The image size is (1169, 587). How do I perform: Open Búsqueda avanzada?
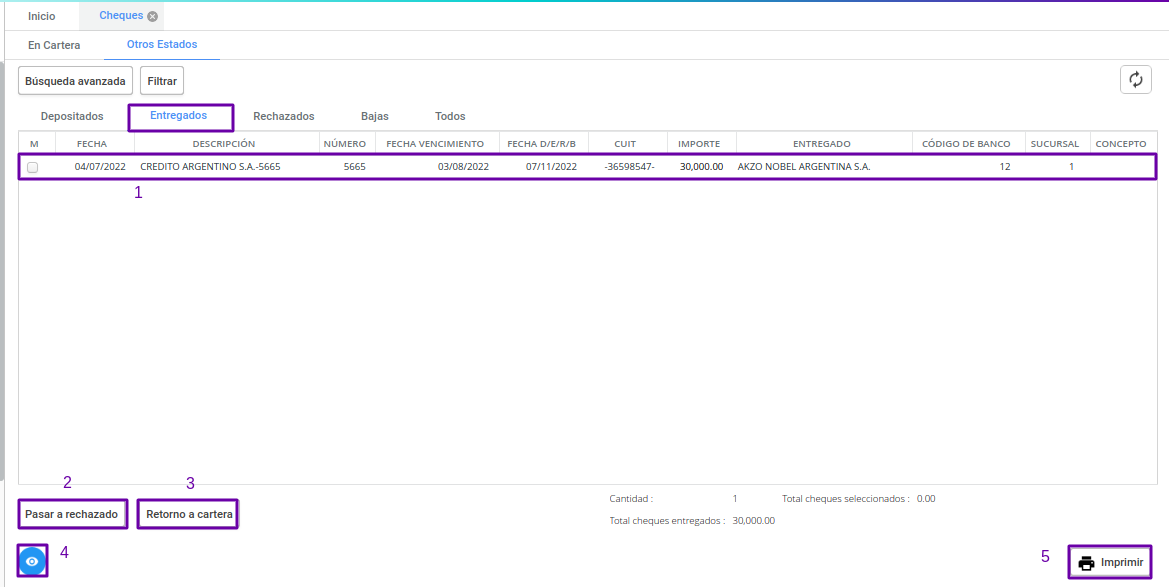click(75, 81)
